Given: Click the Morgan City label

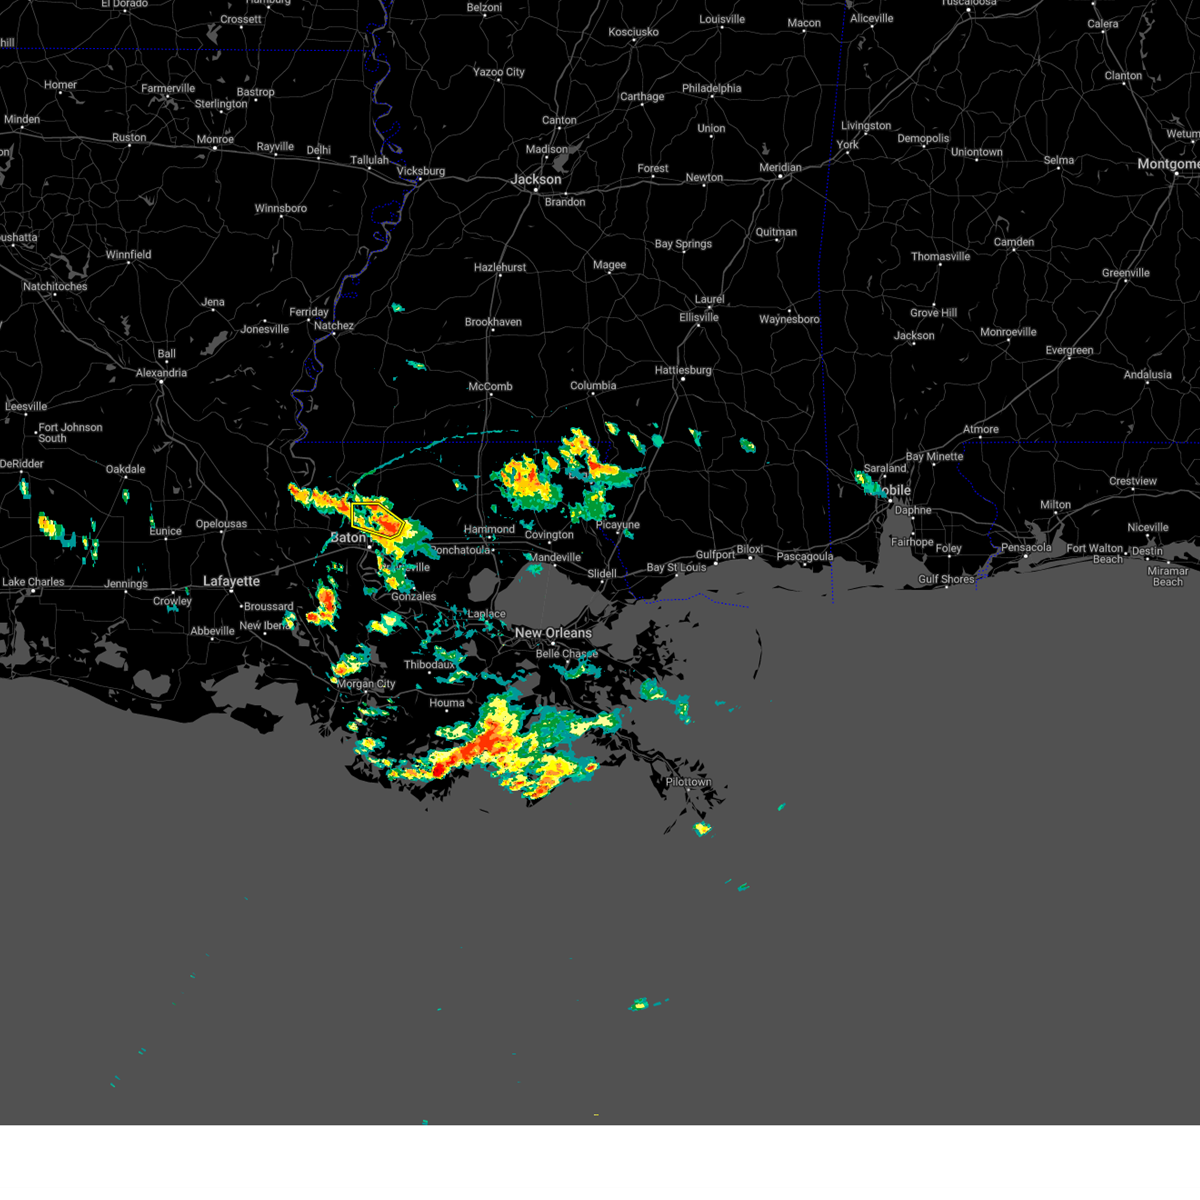Looking at the screenshot, I should (x=366, y=684).
